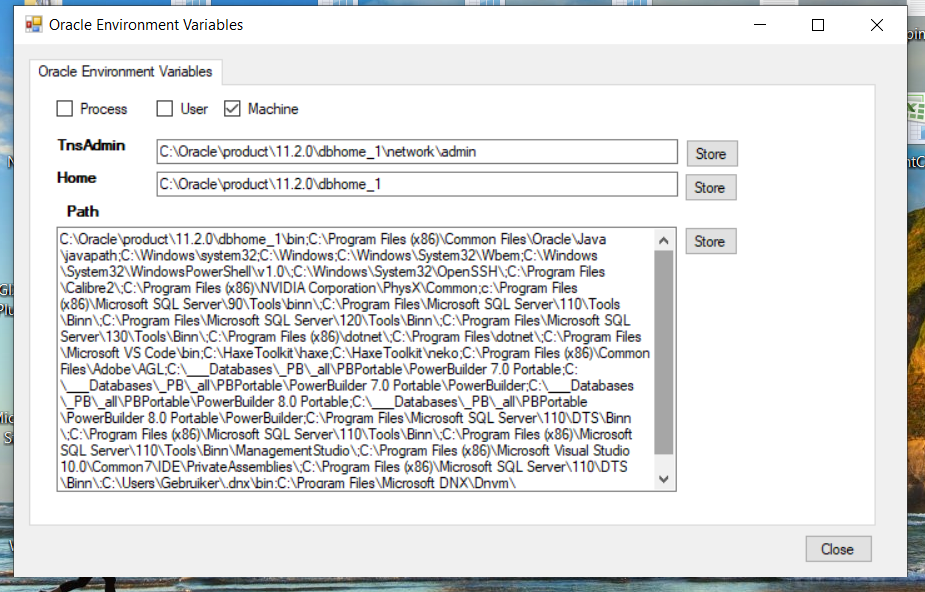The height and width of the screenshot is (592, 925).
Task: Click the Path vertical scrollbar thumb
Action: click(x=664, y=352)
